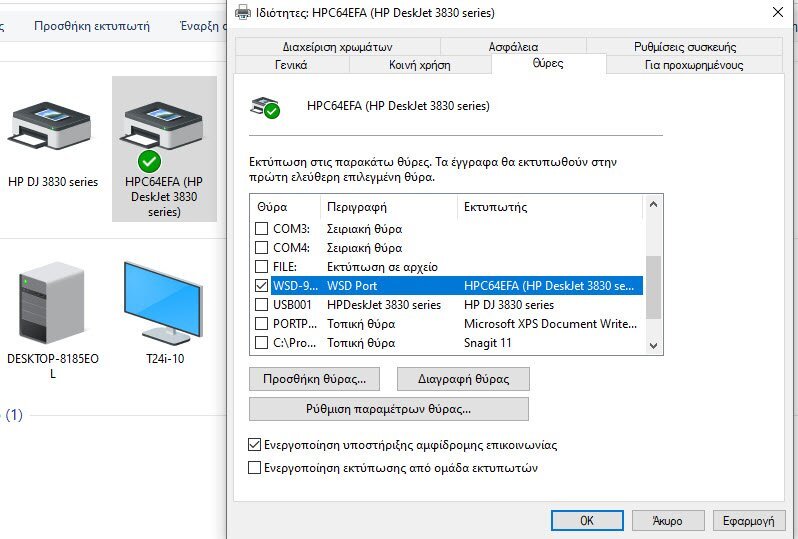
Task: Click the Snagit 11 printer entry
Action: tap(488, 343)
